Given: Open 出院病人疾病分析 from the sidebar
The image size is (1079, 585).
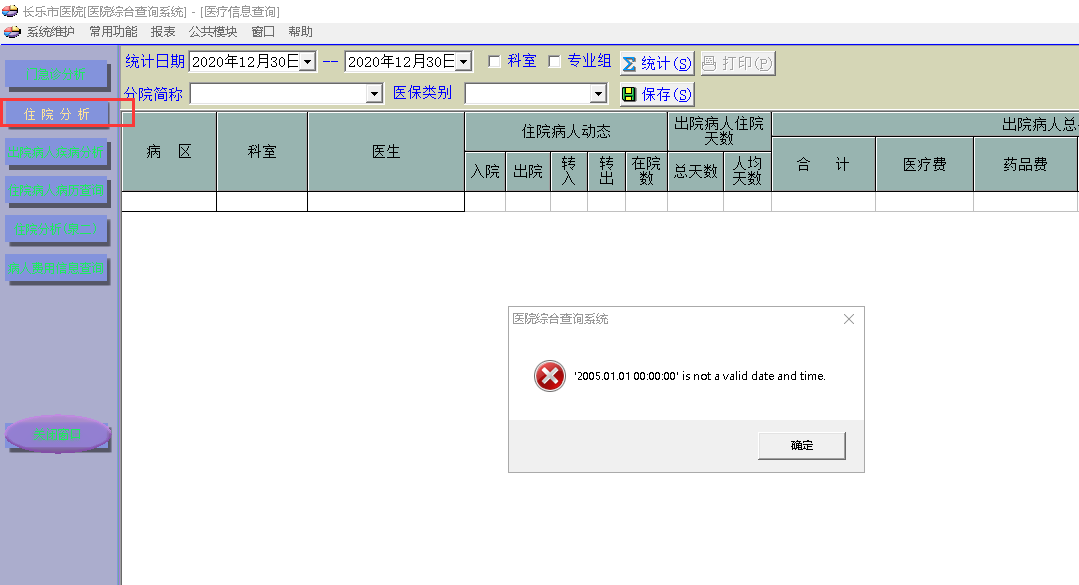Looking at the screenshot, I should coord(56,152).
